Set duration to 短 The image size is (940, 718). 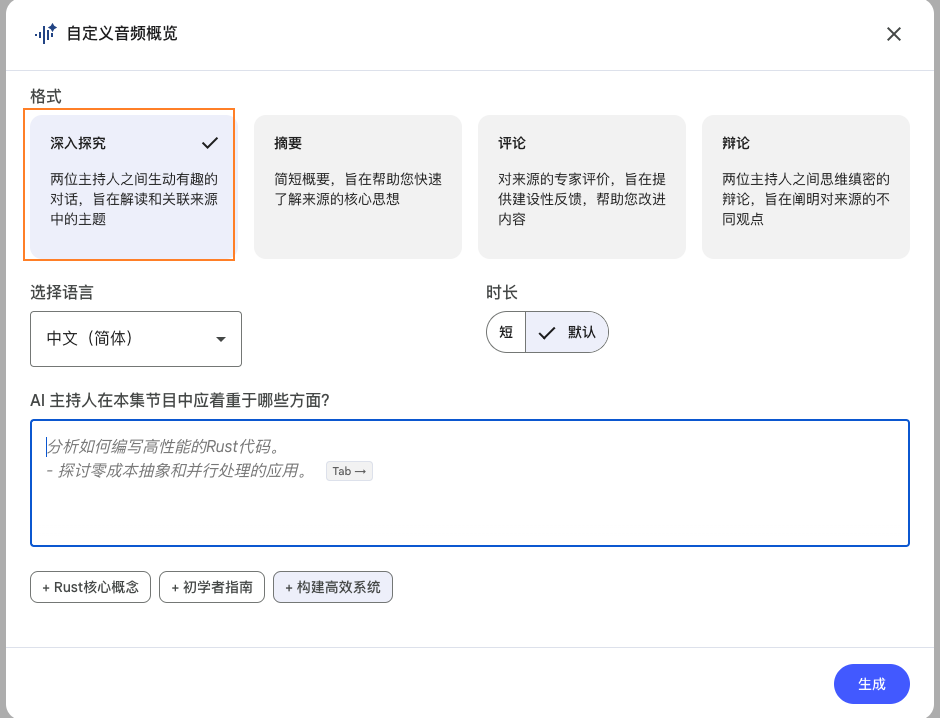[x=506, y=332]
